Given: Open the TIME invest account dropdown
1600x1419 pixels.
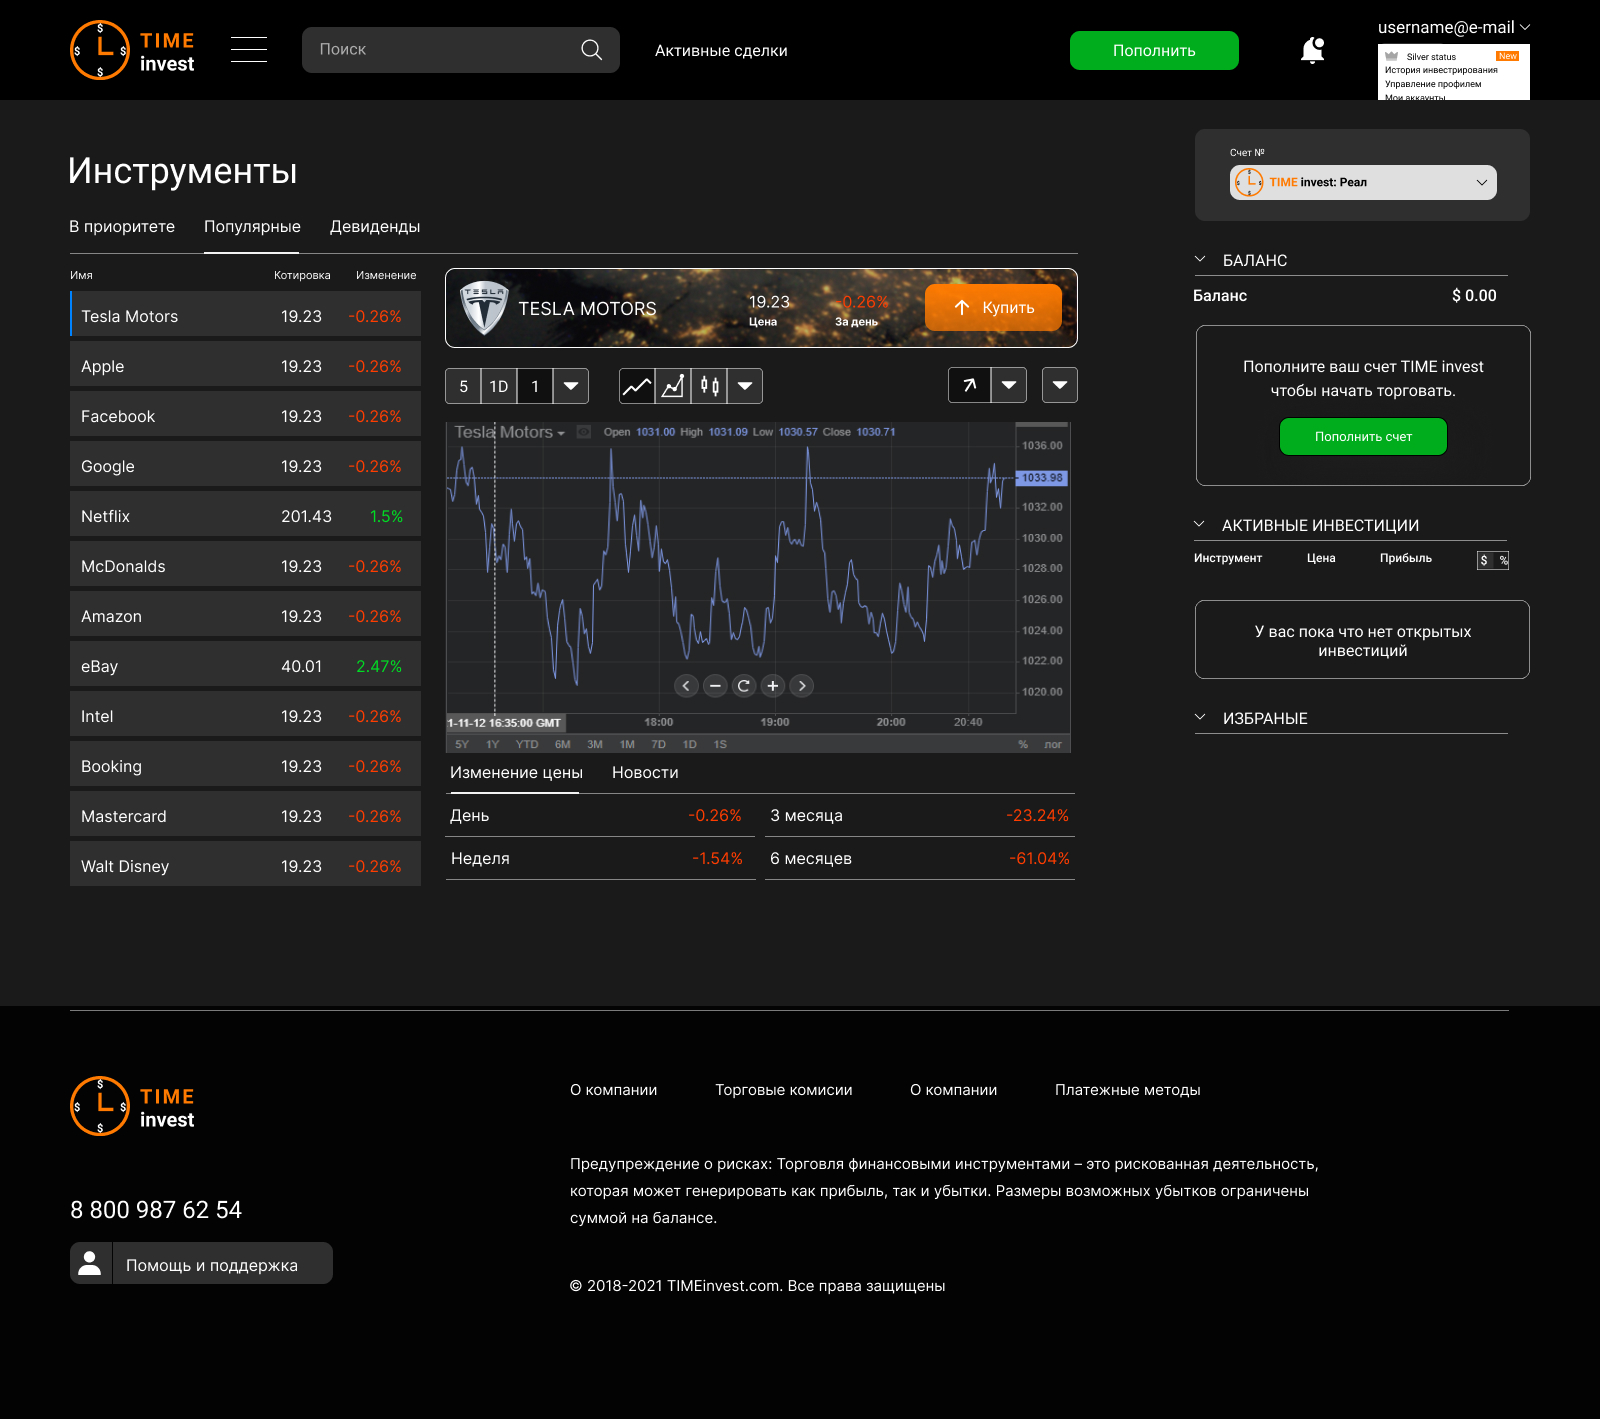Looking at the screenshot, I should (x=1363, y=182).
